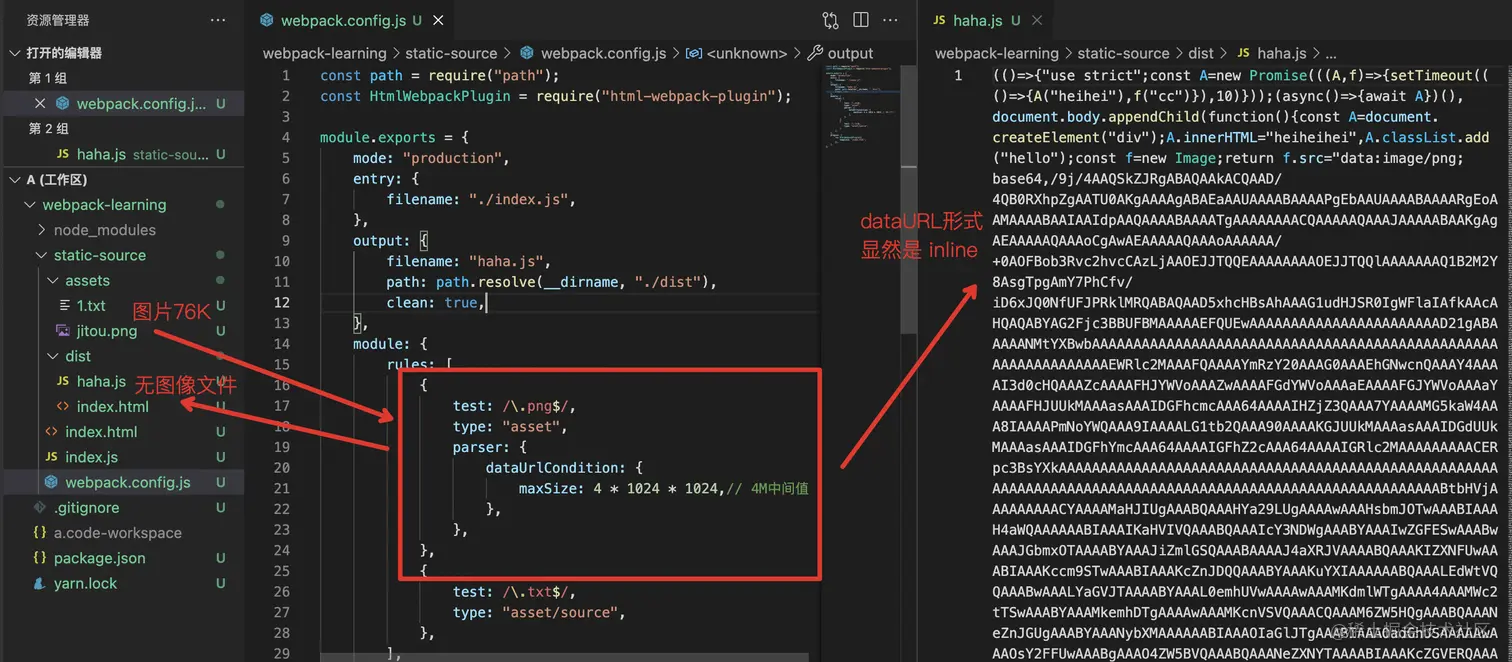This screenshot has height=662, width=1512.
Task: Open index.html under static-source
Action: (x=101, y=432)
